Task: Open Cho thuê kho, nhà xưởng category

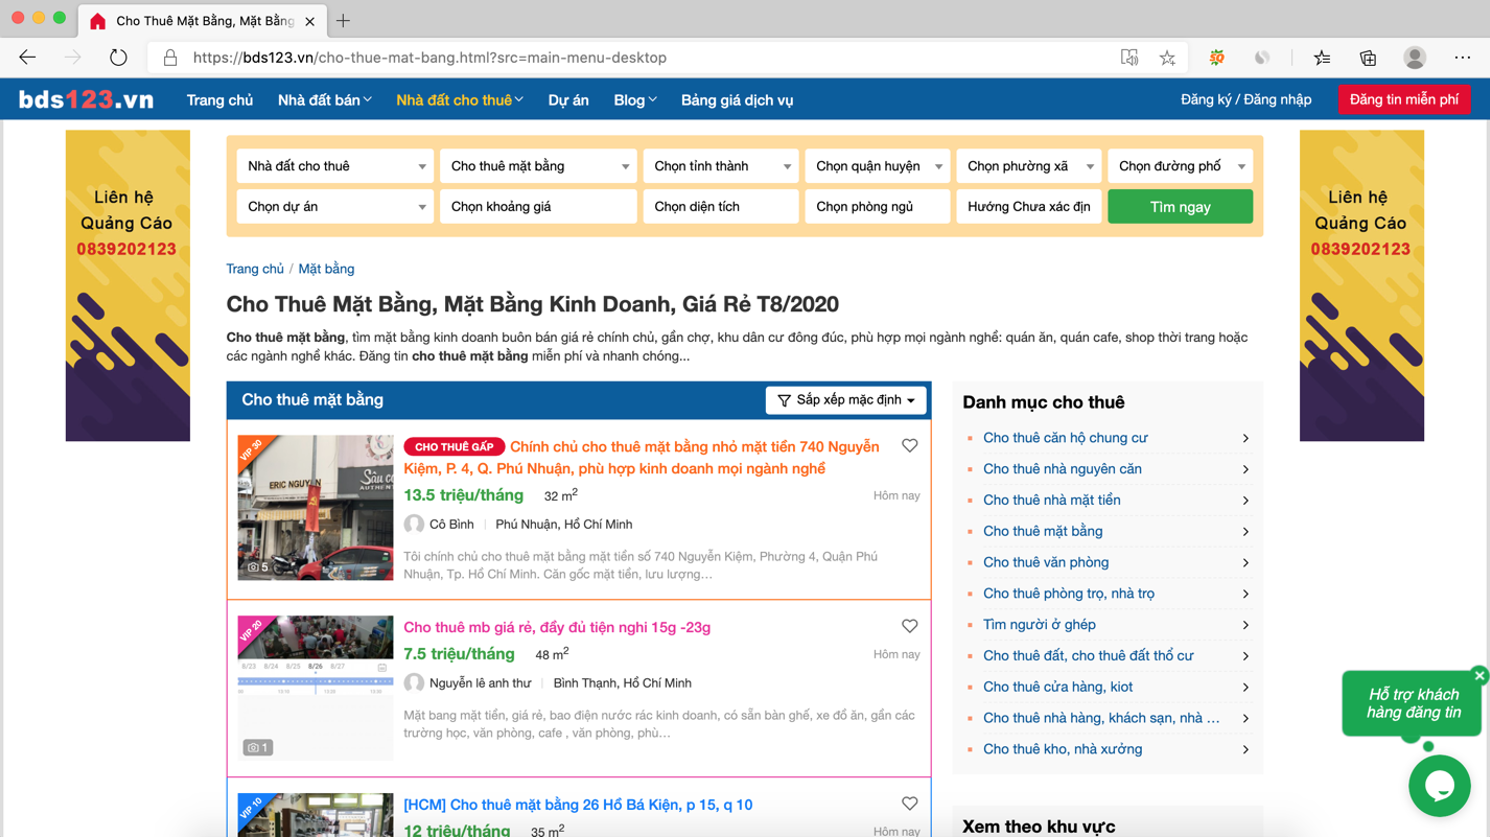Action: click(x=1062, y=749)
